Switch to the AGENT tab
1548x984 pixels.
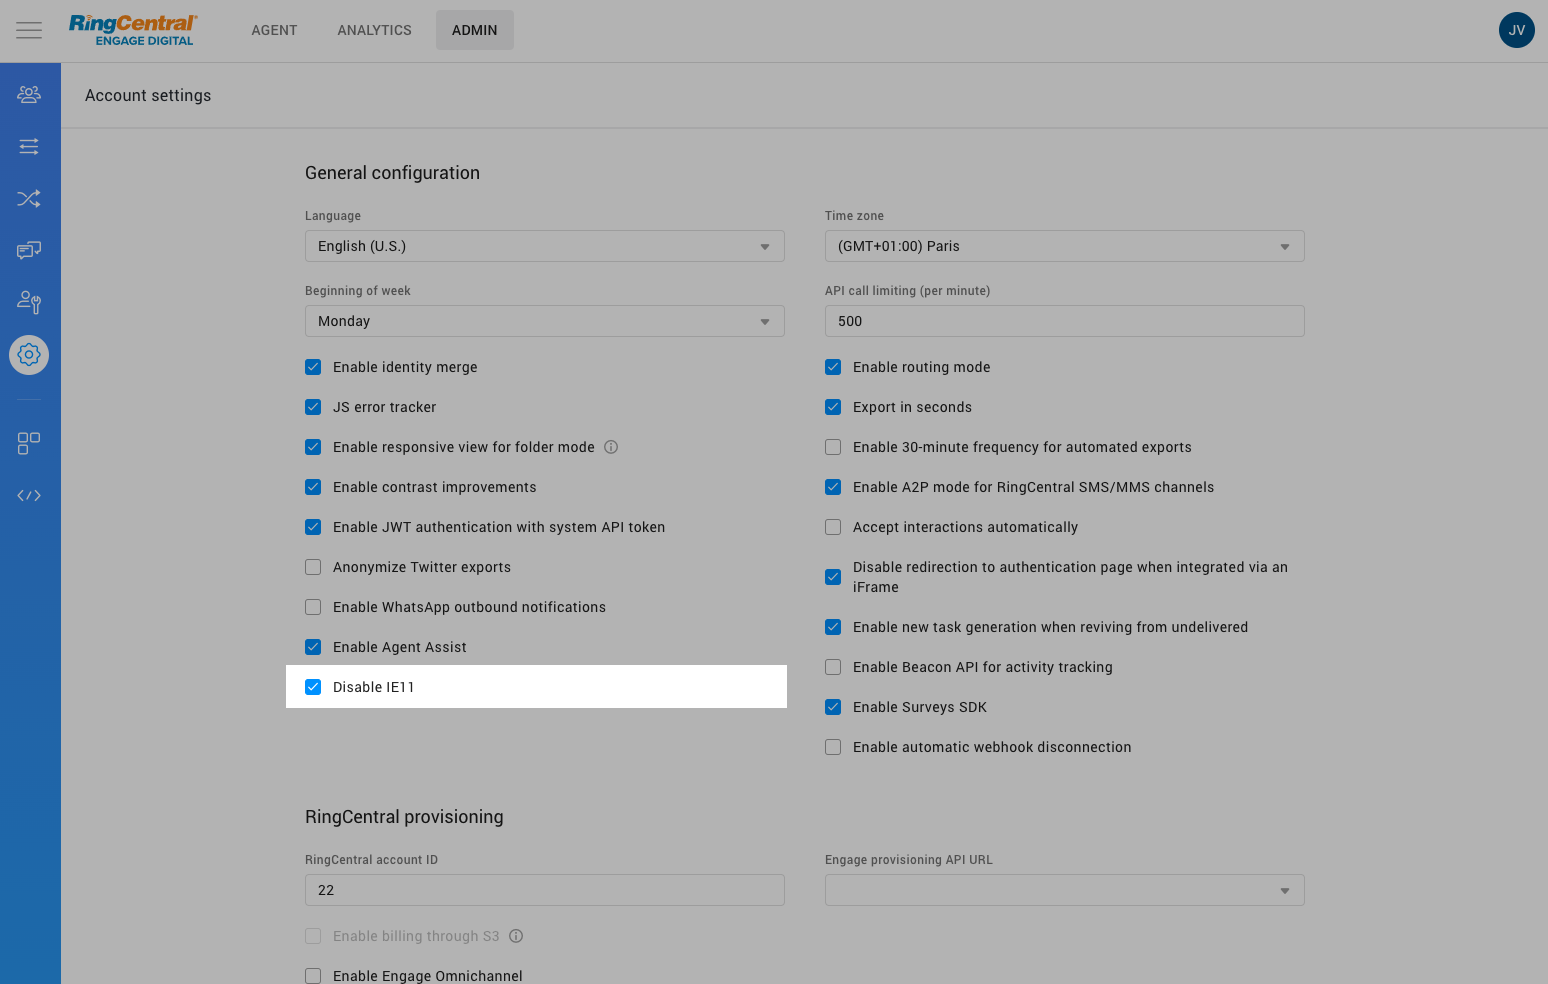274,30
